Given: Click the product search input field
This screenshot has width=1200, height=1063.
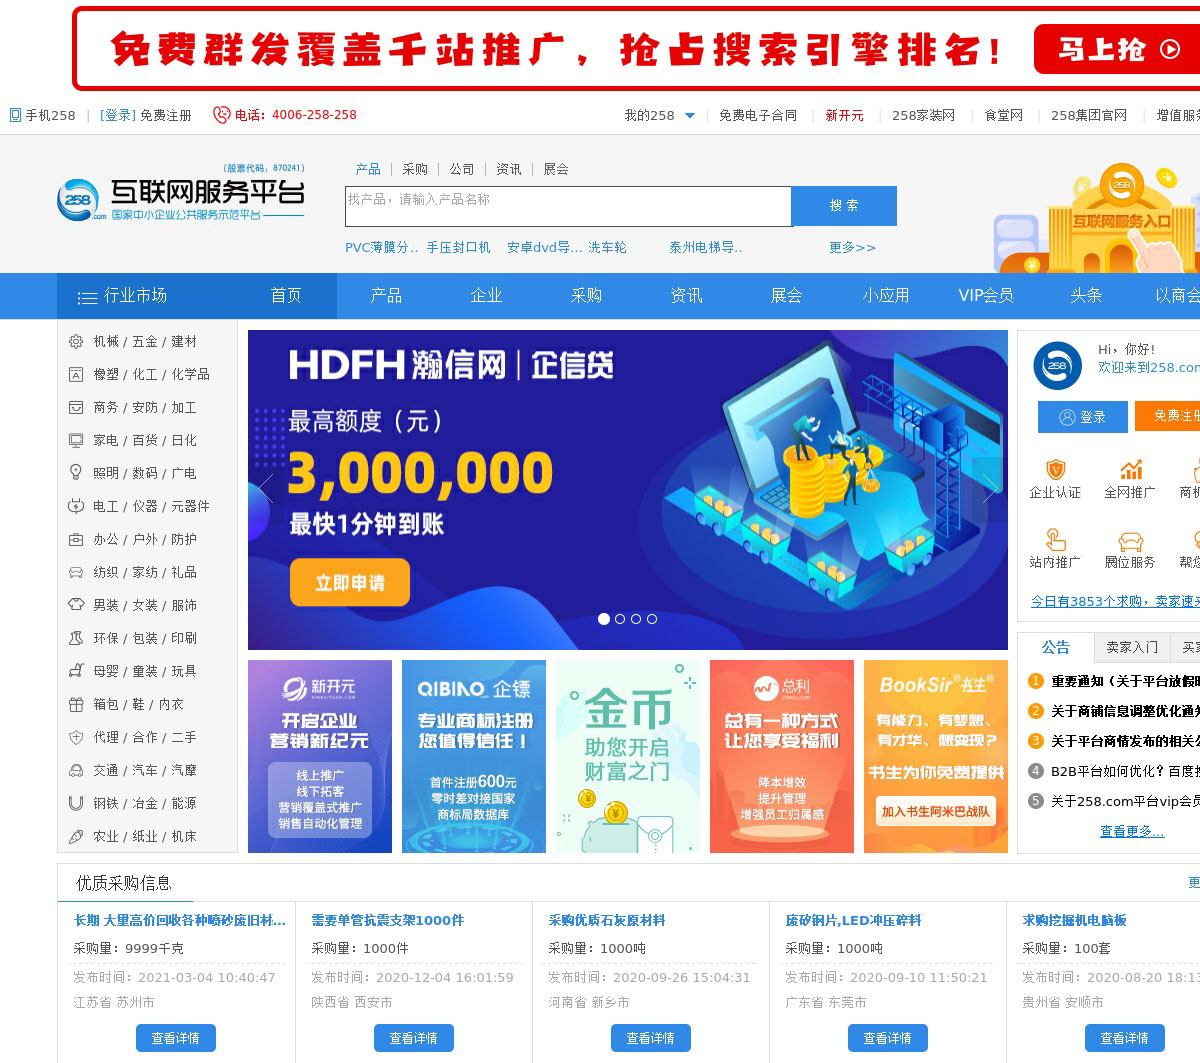Looking at the screenshot, I should click(568, 206).
